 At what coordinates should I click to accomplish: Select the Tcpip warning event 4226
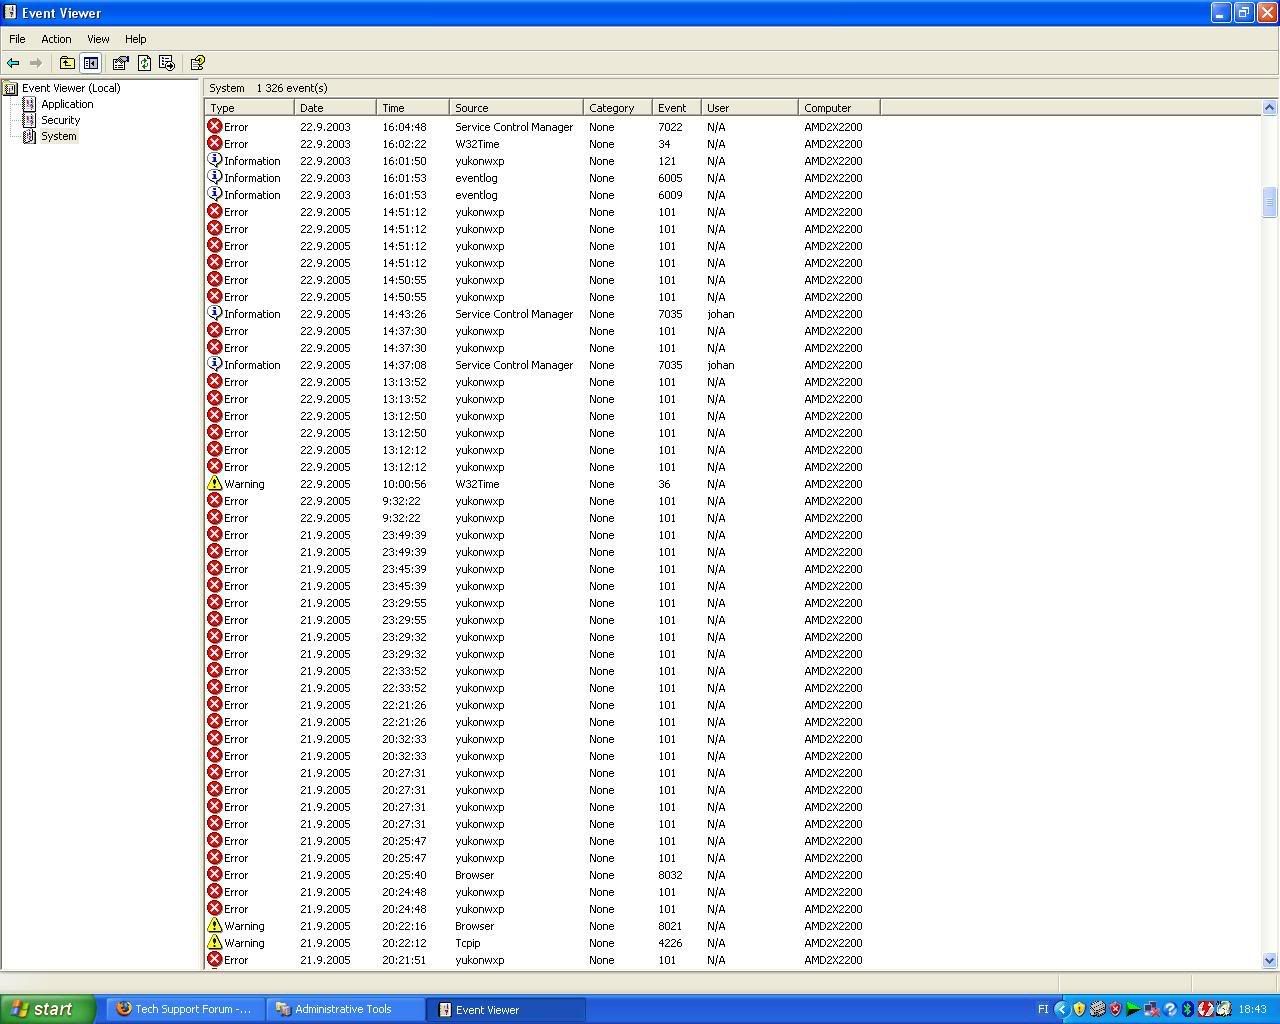[x=542, y=943]
